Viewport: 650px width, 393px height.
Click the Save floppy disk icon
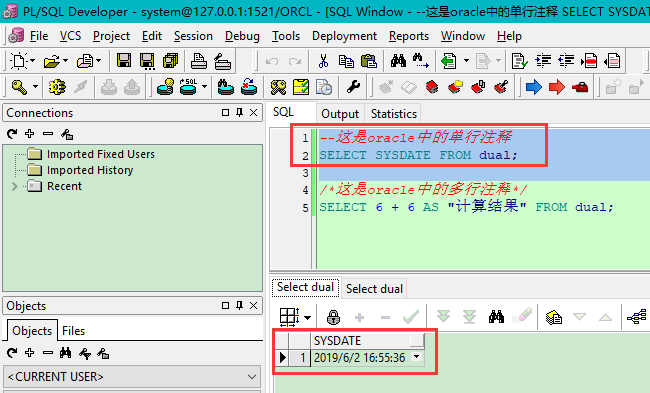click(124, 61)
